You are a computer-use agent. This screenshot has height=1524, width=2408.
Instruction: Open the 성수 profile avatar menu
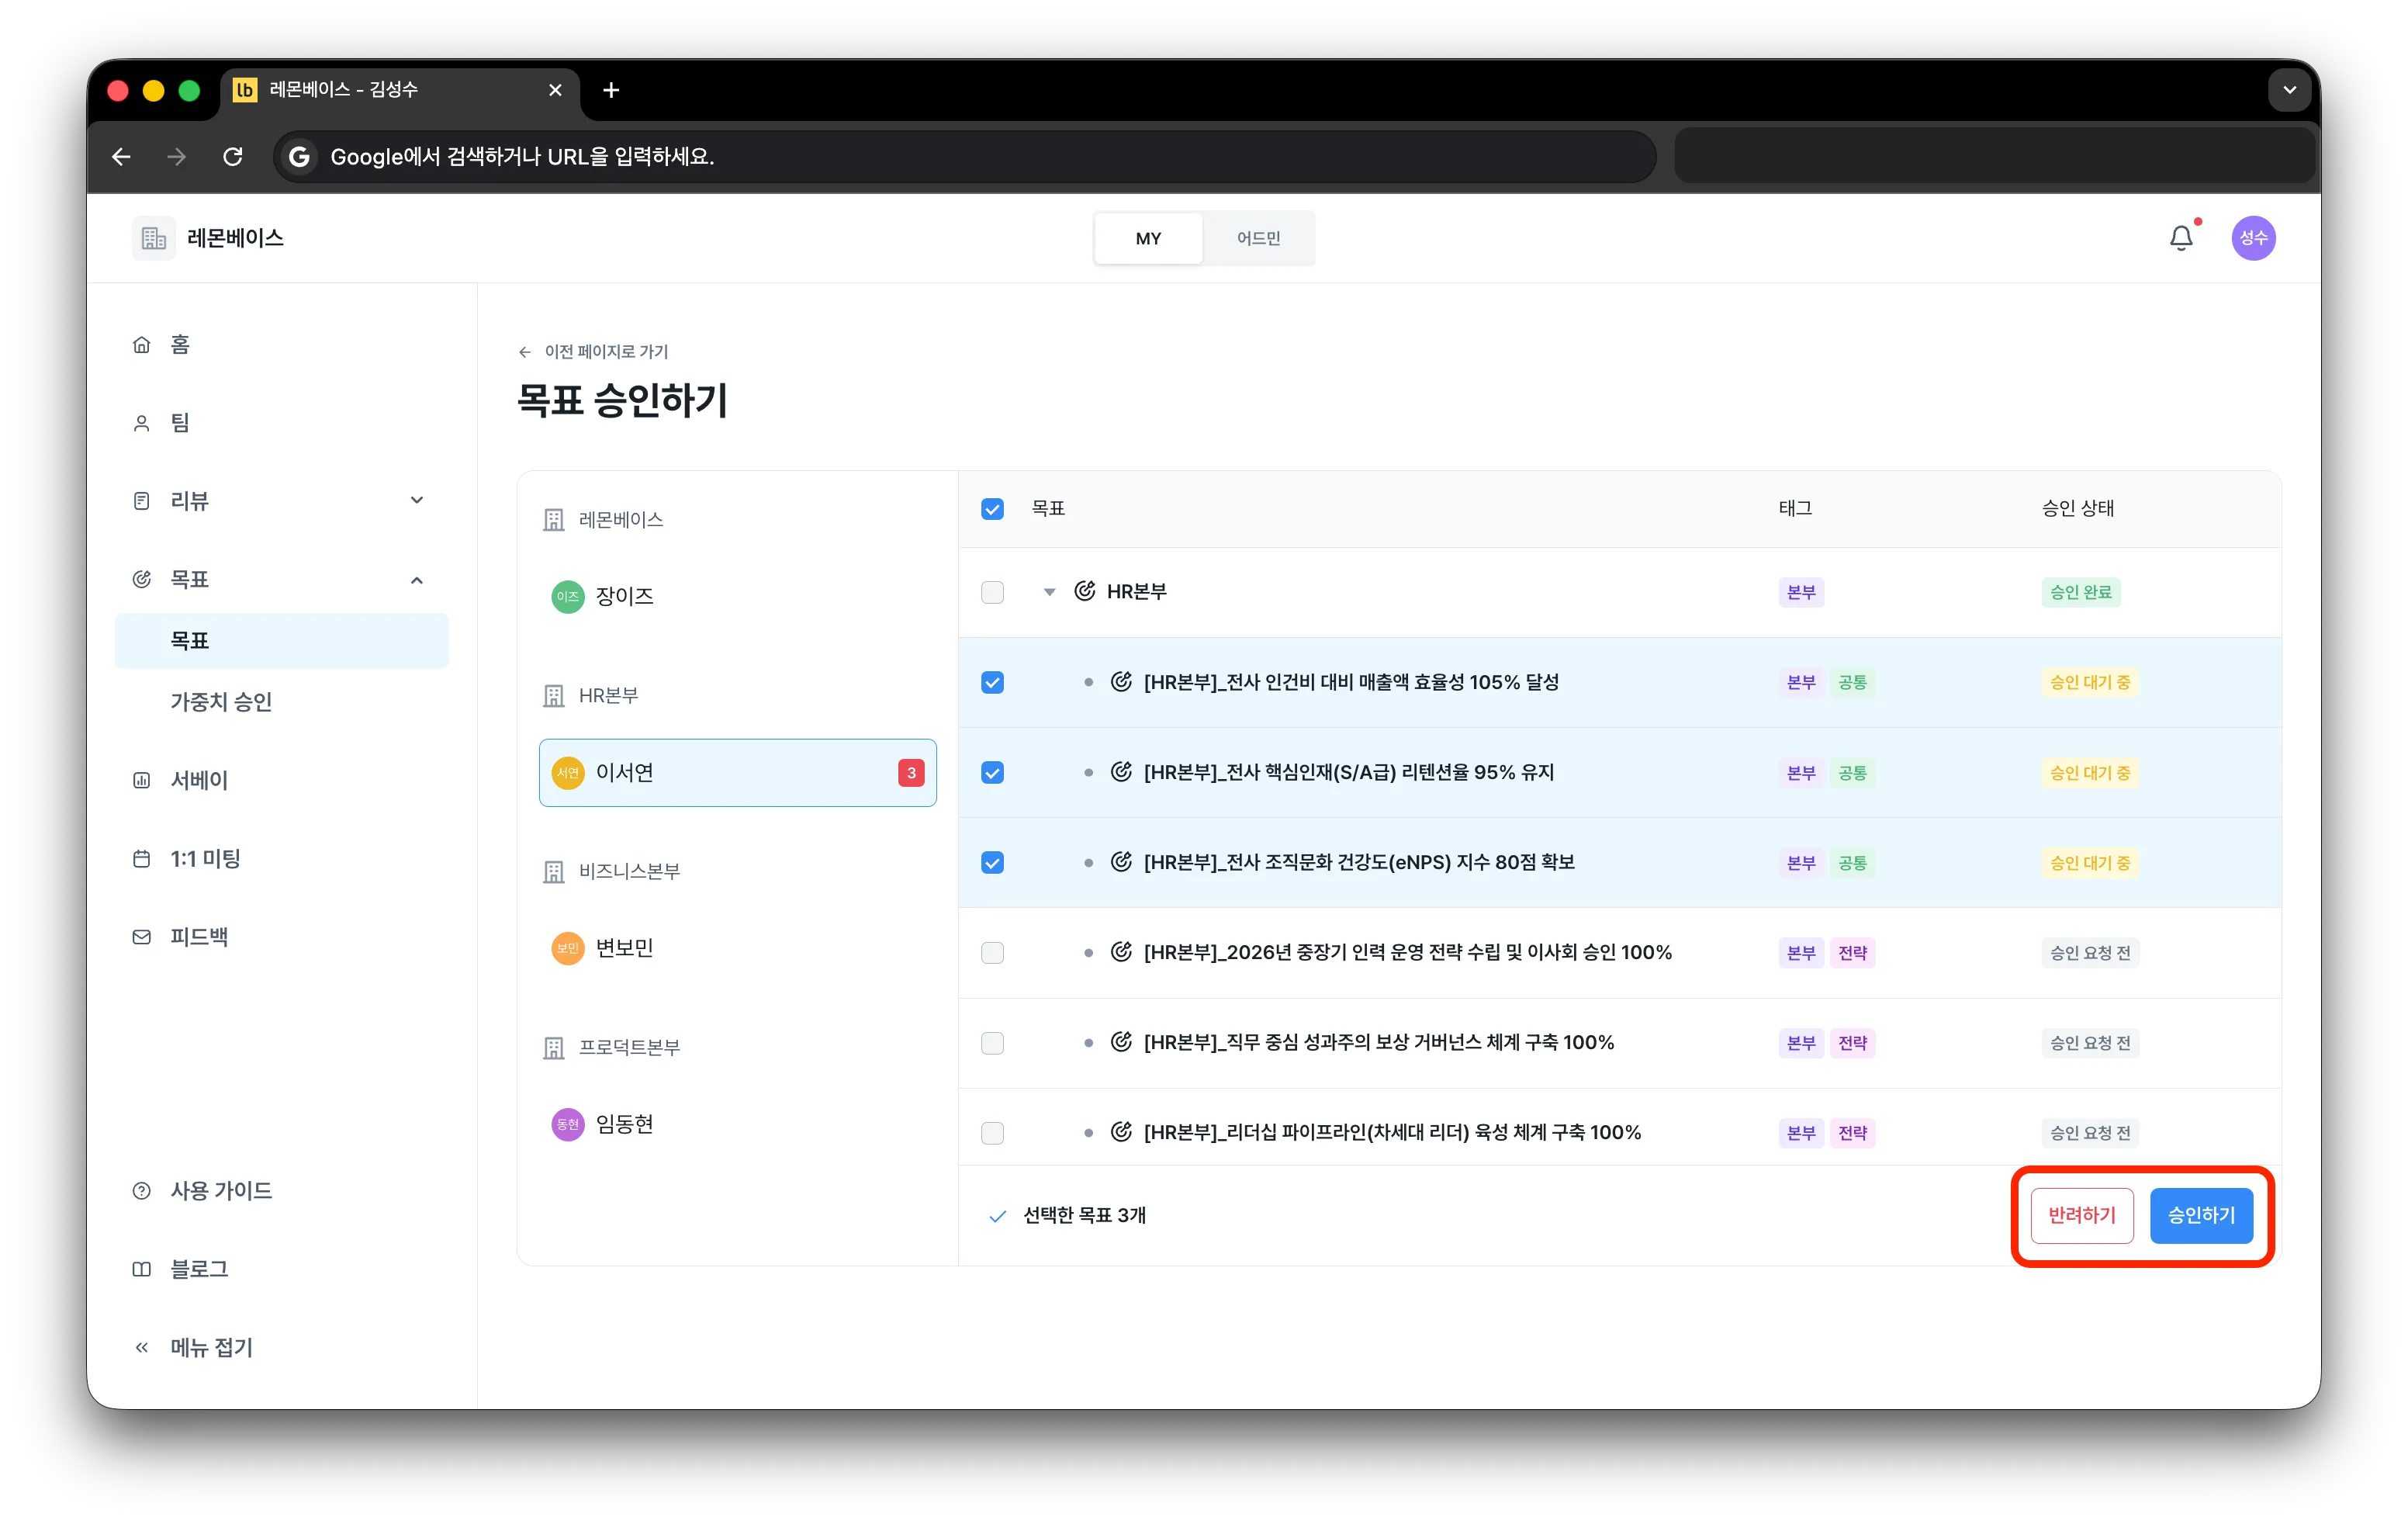pyautogui.click(x=2253, y=238)
